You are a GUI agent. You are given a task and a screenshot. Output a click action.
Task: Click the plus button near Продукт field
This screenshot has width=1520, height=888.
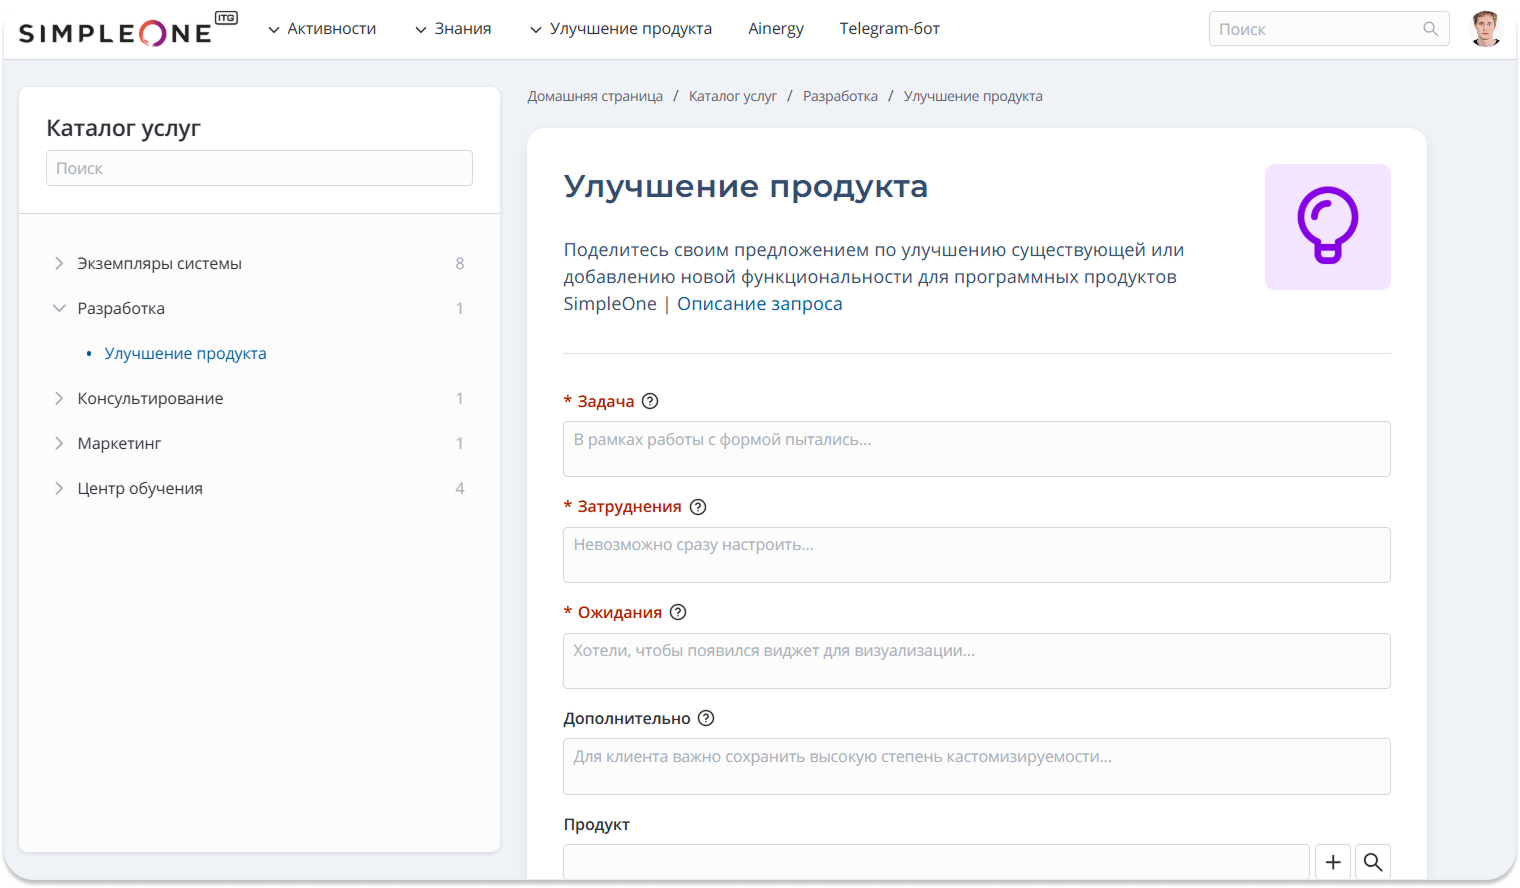(x=1332, y=861)
